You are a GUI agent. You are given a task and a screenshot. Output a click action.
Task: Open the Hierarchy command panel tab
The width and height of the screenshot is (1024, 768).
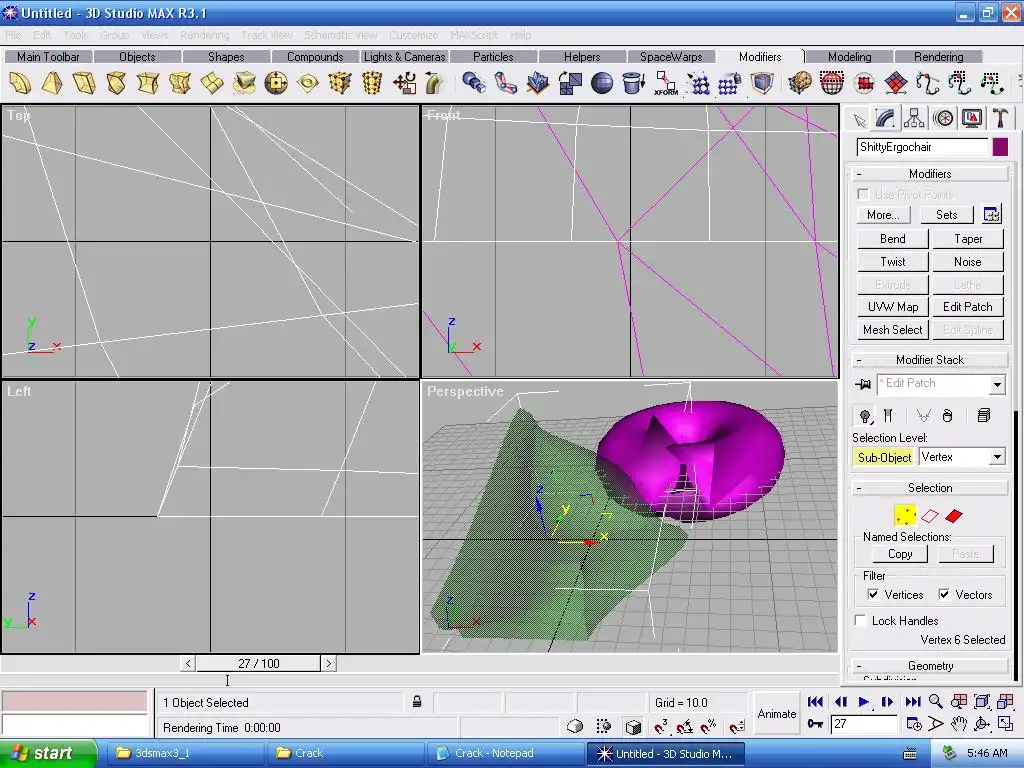[914, 118]
